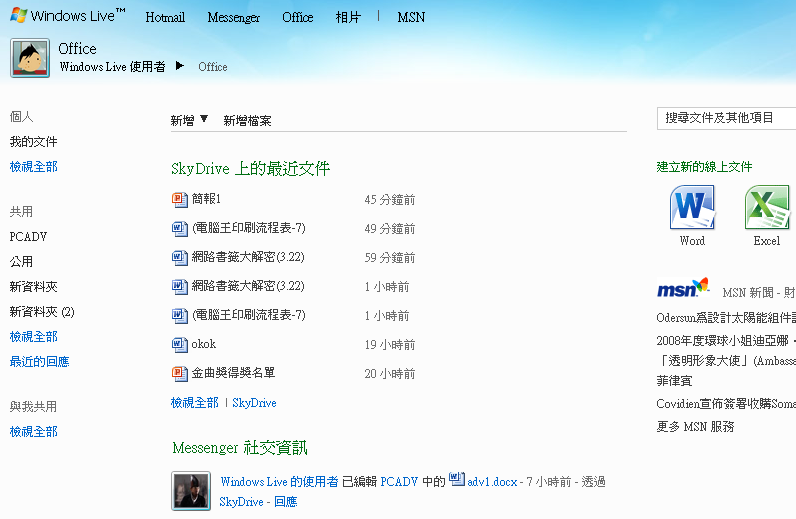796x519 pixels.
Task: Open 最近的回應 link in sidebar
Action: pos(39,362)
